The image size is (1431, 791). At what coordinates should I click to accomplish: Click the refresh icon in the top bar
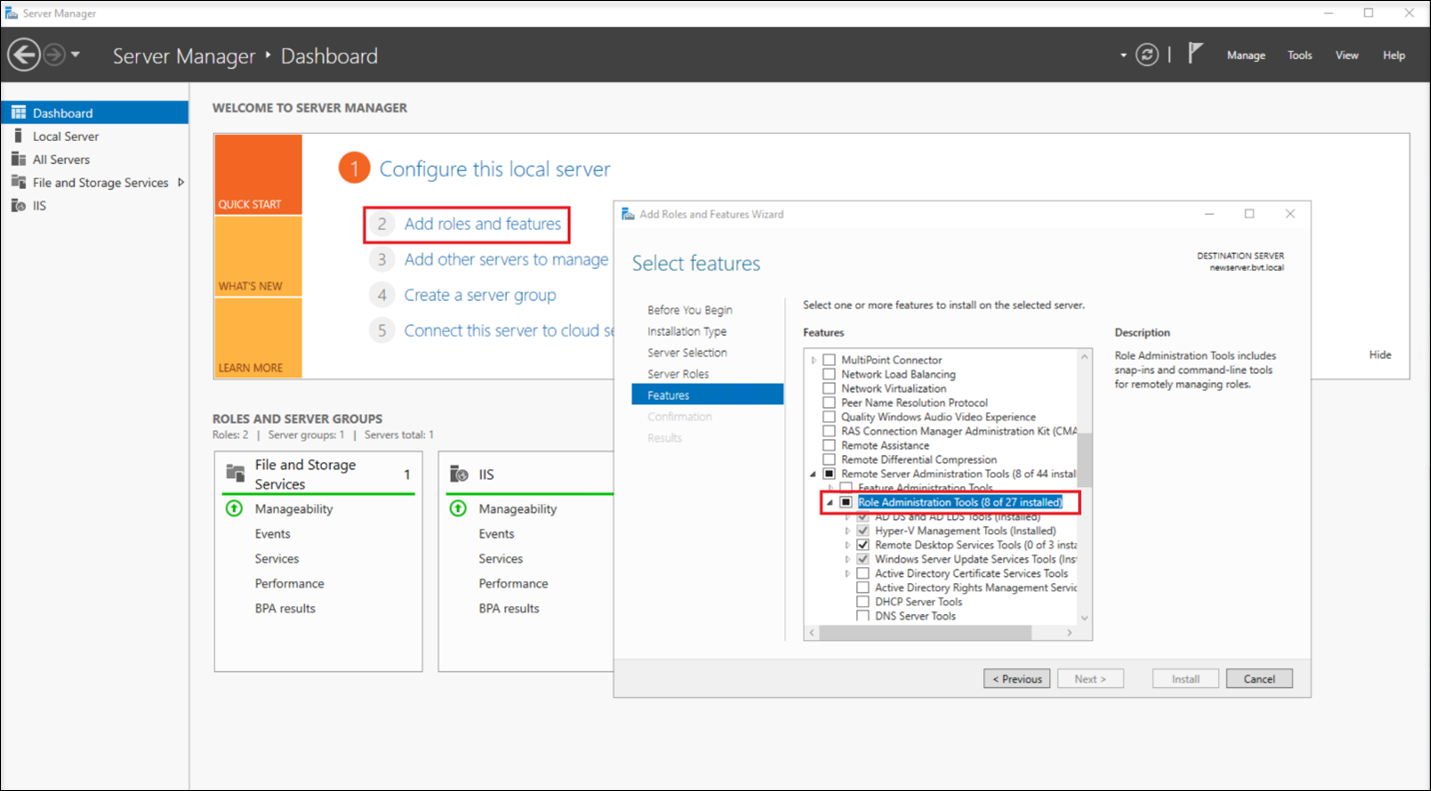tap(1146, 54)
